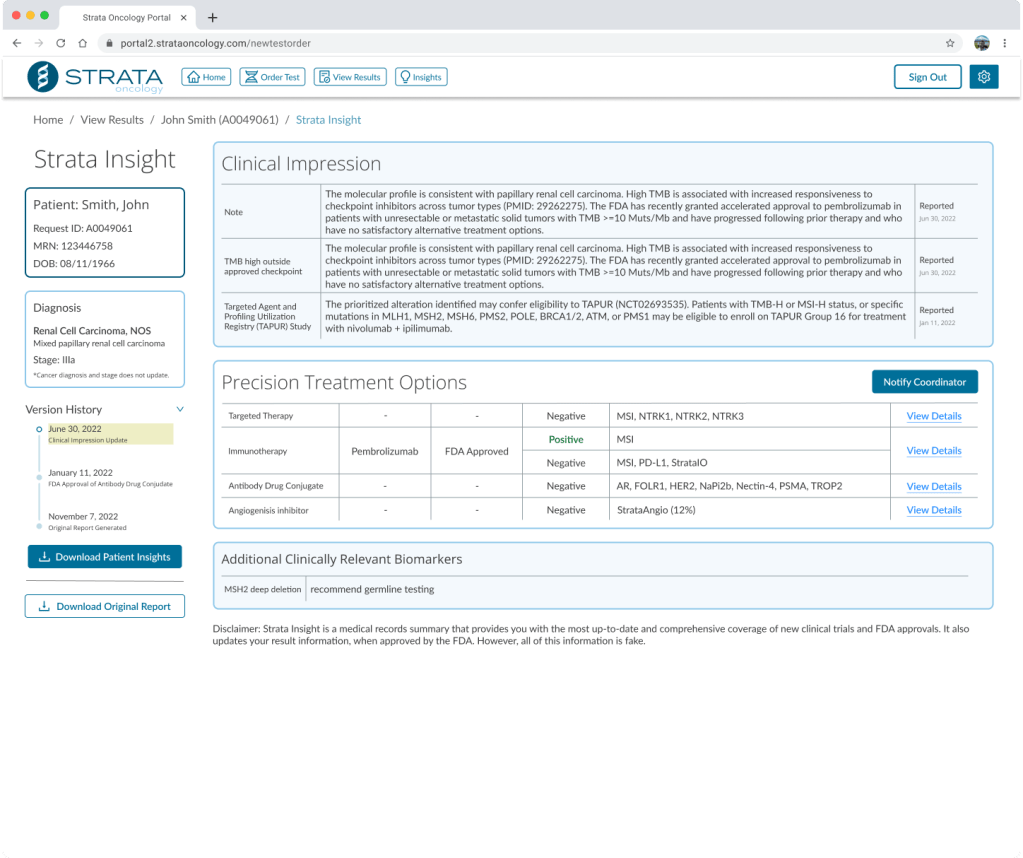
Task: Open the View Results nav item
Action: (349, 77)
